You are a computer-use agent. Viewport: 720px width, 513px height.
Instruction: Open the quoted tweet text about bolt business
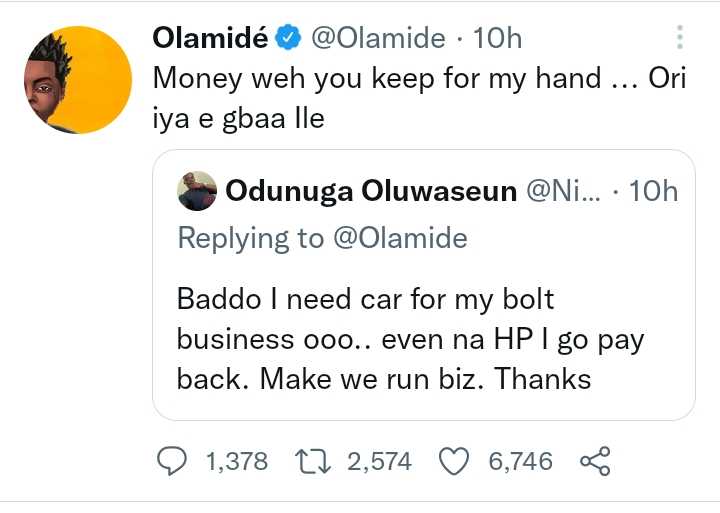click(410, 339)
